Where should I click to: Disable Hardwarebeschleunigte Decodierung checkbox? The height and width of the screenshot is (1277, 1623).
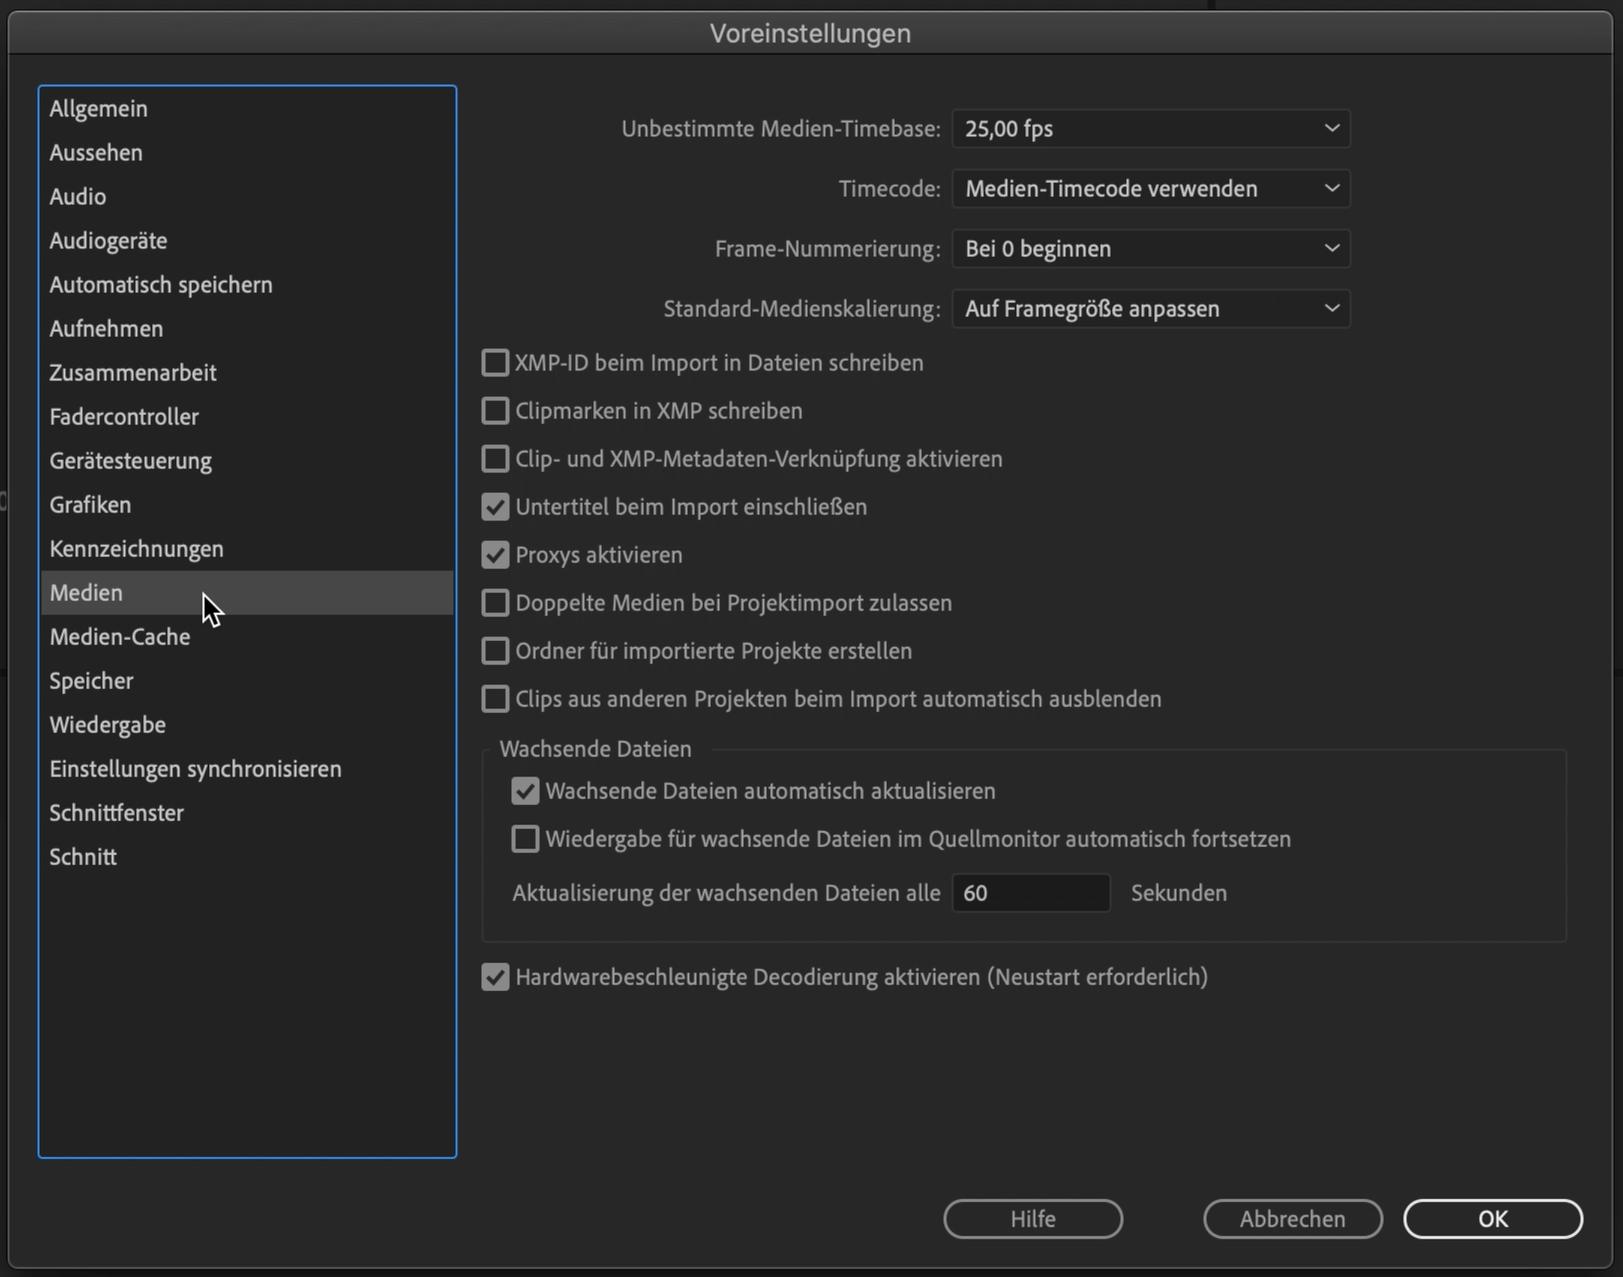pos(495,977)
